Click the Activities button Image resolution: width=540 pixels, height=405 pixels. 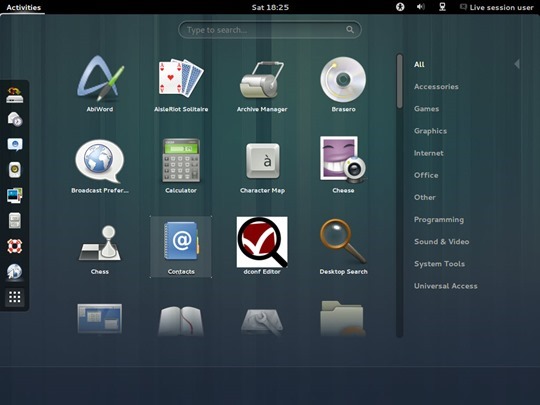coord(23,7)
